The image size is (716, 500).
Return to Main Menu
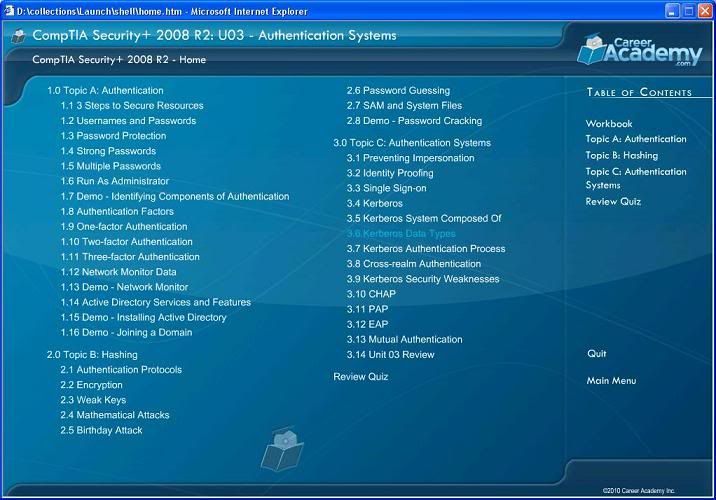(x=611, y=380)
